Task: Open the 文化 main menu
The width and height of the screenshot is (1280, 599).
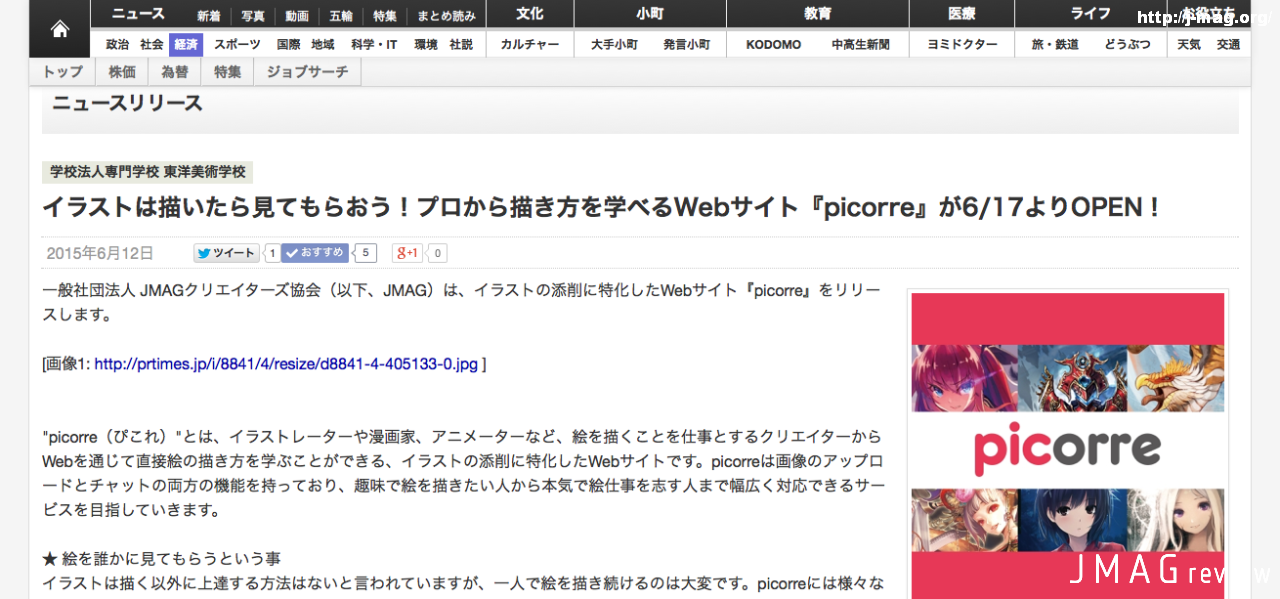Action: [530, 14]
